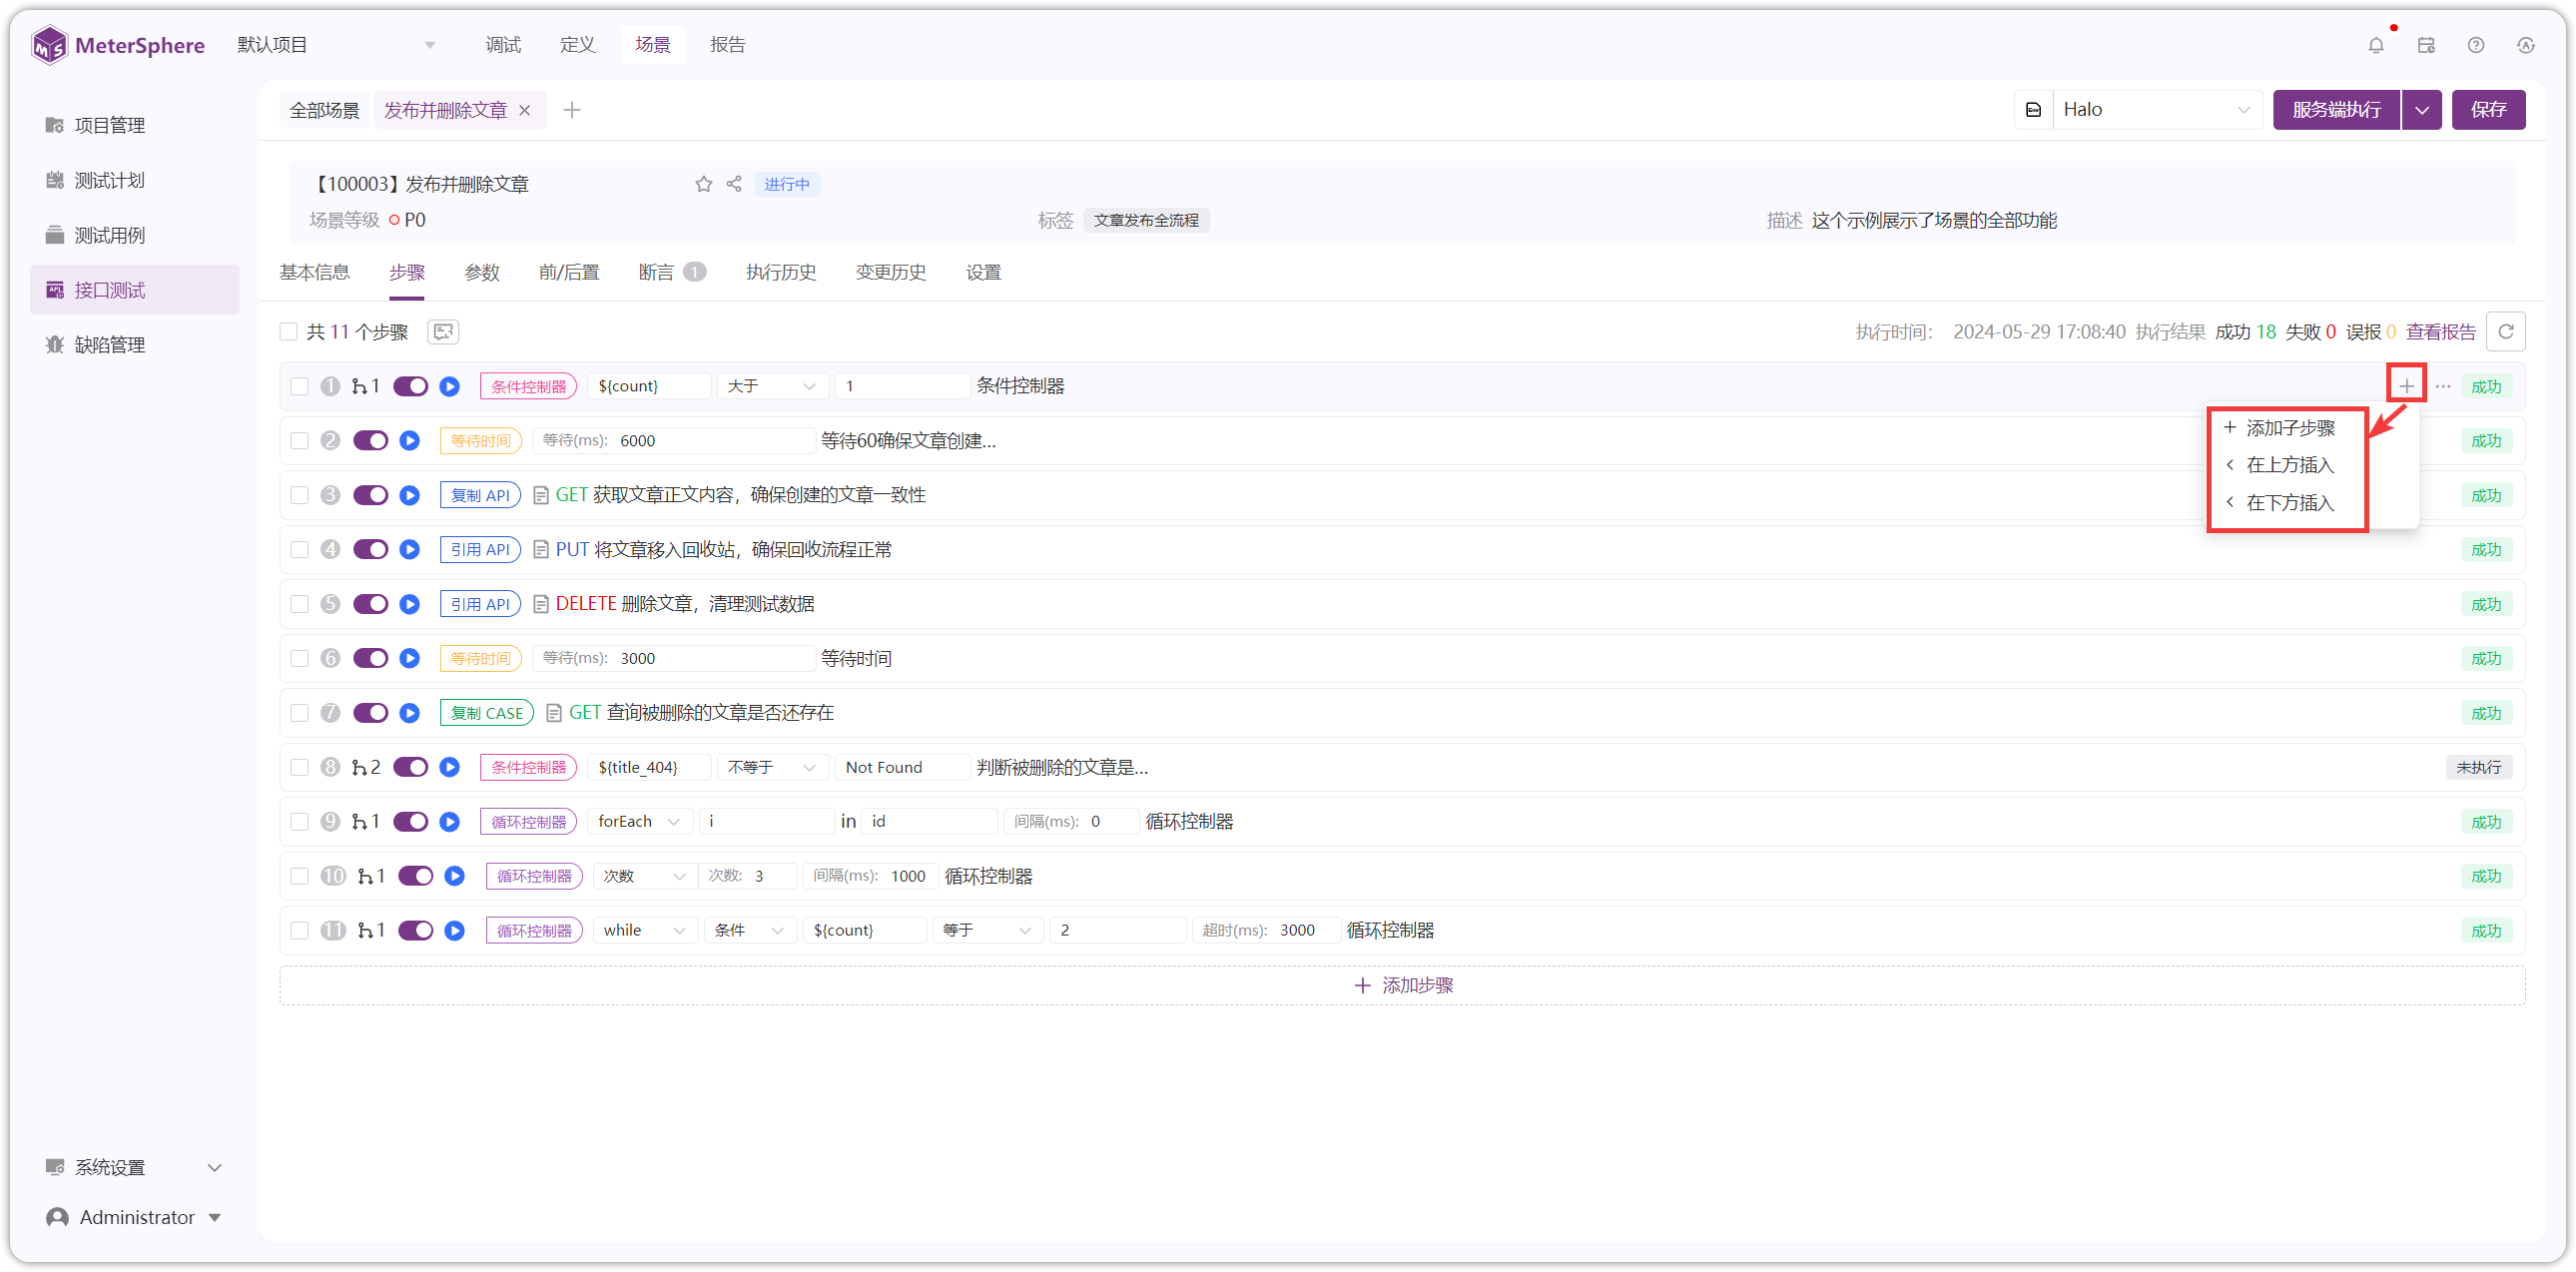The height and width of the screenshot is (1272, 2576).
Task: Click the plus icon on the condition controller row
Action: (2406, 386)
